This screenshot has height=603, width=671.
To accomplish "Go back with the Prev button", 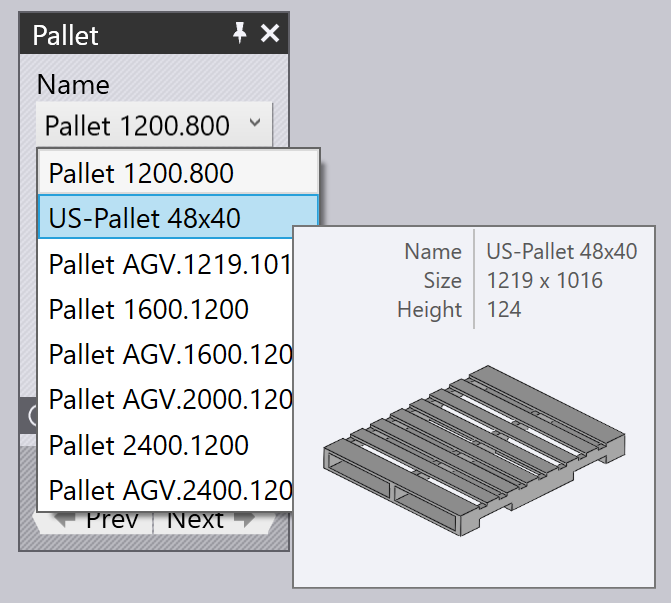I will (x=94, y=522).
